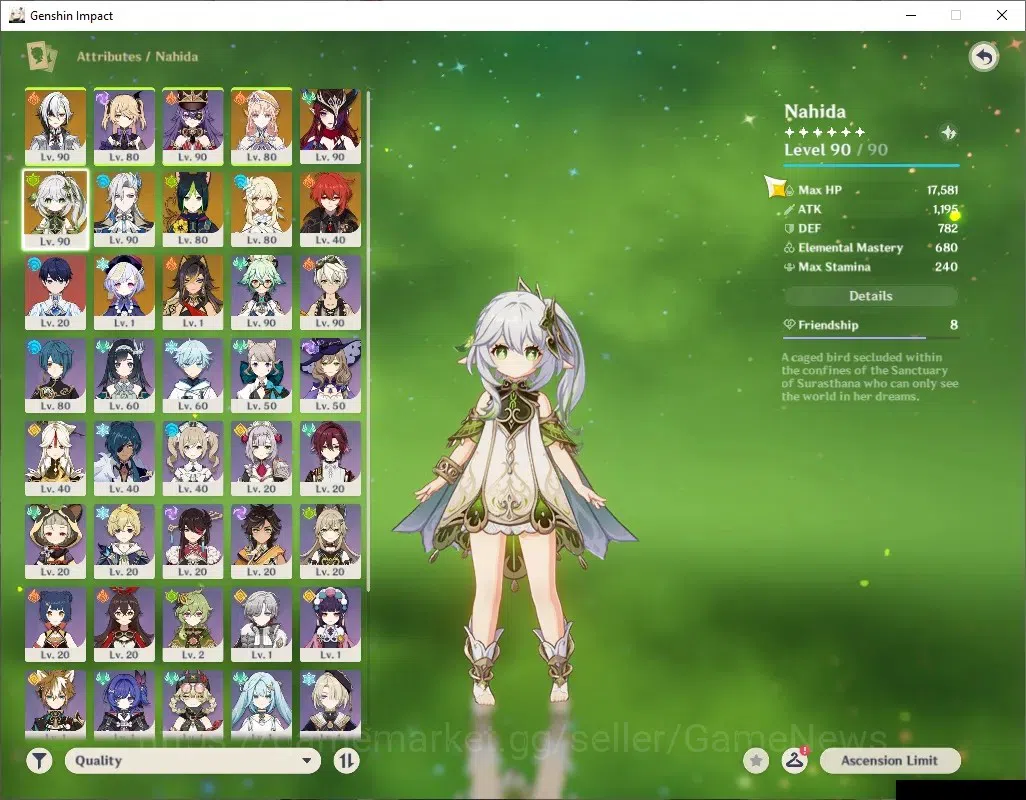This screenshot has width=1026, height=800.
Task: Select Fischl's Lv. 80 portrait
Action: tap(124, 126)
